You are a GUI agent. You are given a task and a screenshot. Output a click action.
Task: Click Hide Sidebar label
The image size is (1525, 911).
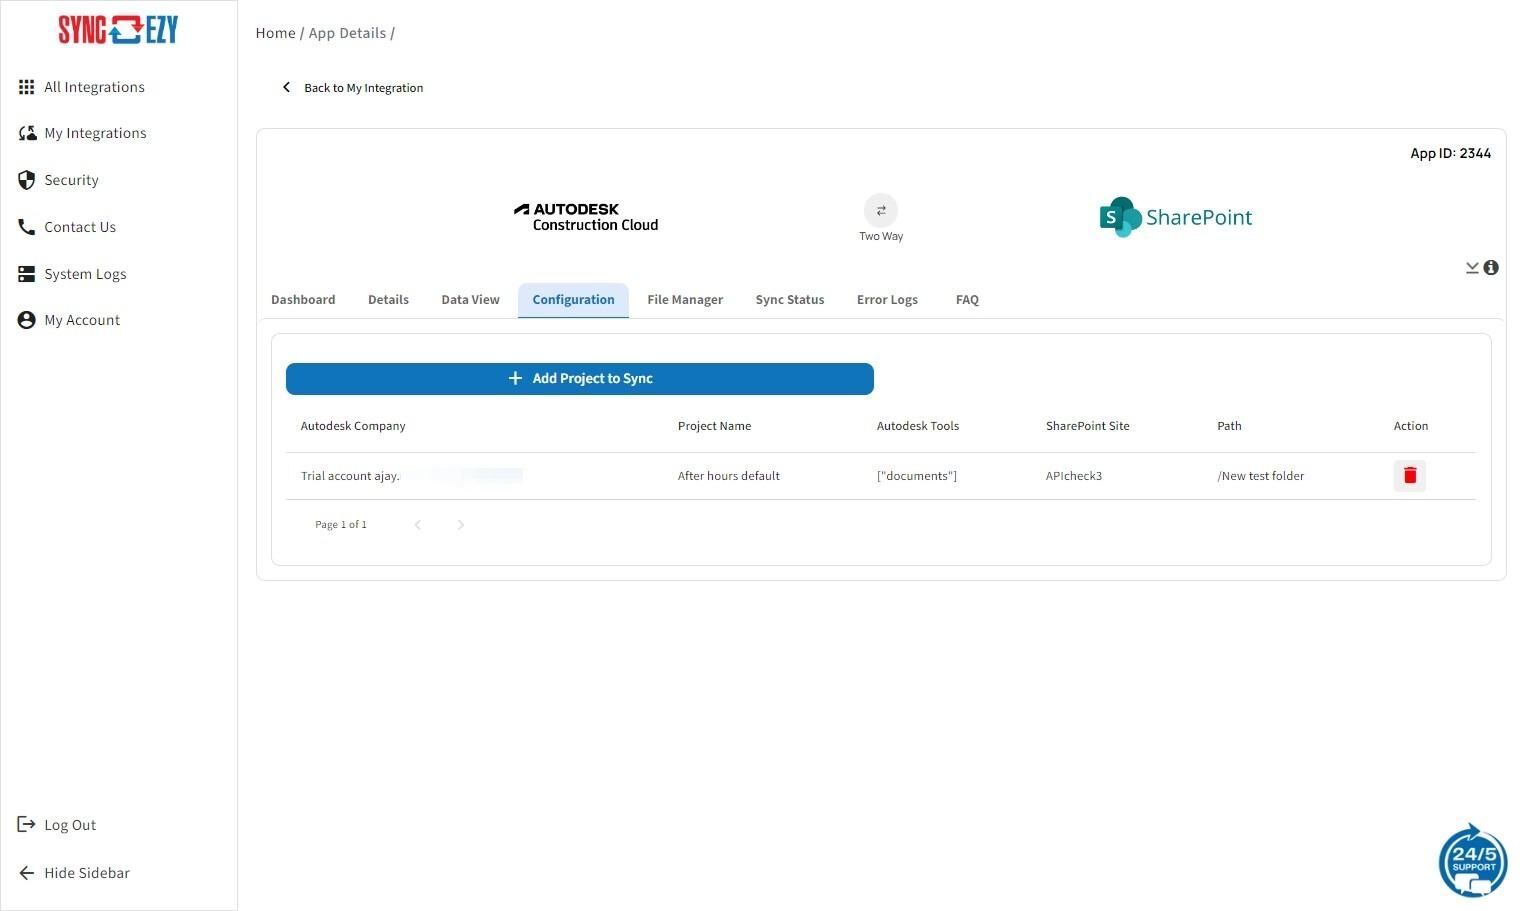(x=87, y=873)
